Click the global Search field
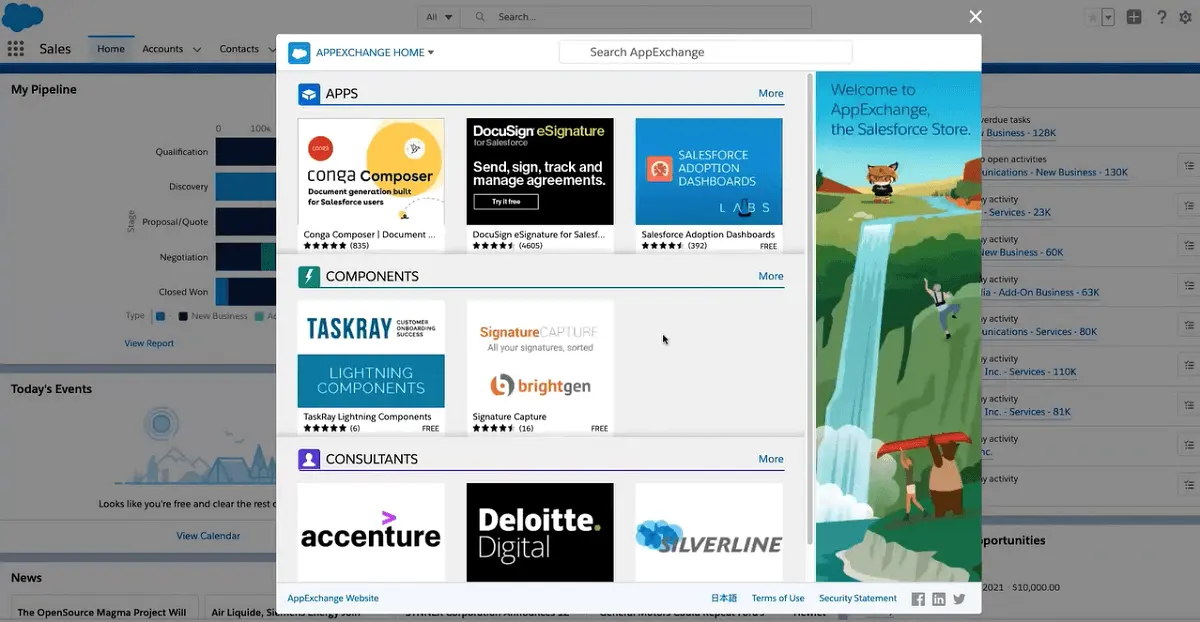The width and height of the screenshot is (1200, 622). 636,17
